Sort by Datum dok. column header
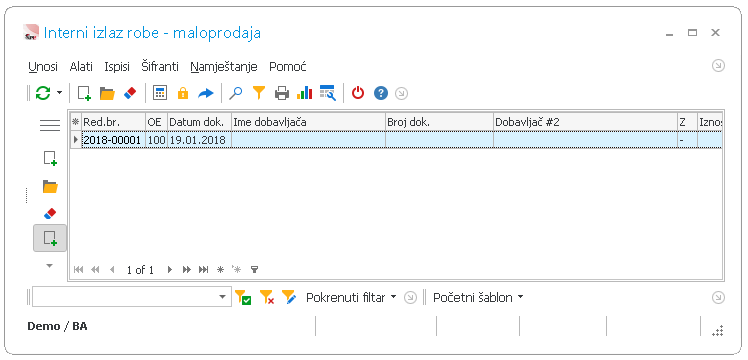Viewport: 748px width, 360px height. pos(199,123)
